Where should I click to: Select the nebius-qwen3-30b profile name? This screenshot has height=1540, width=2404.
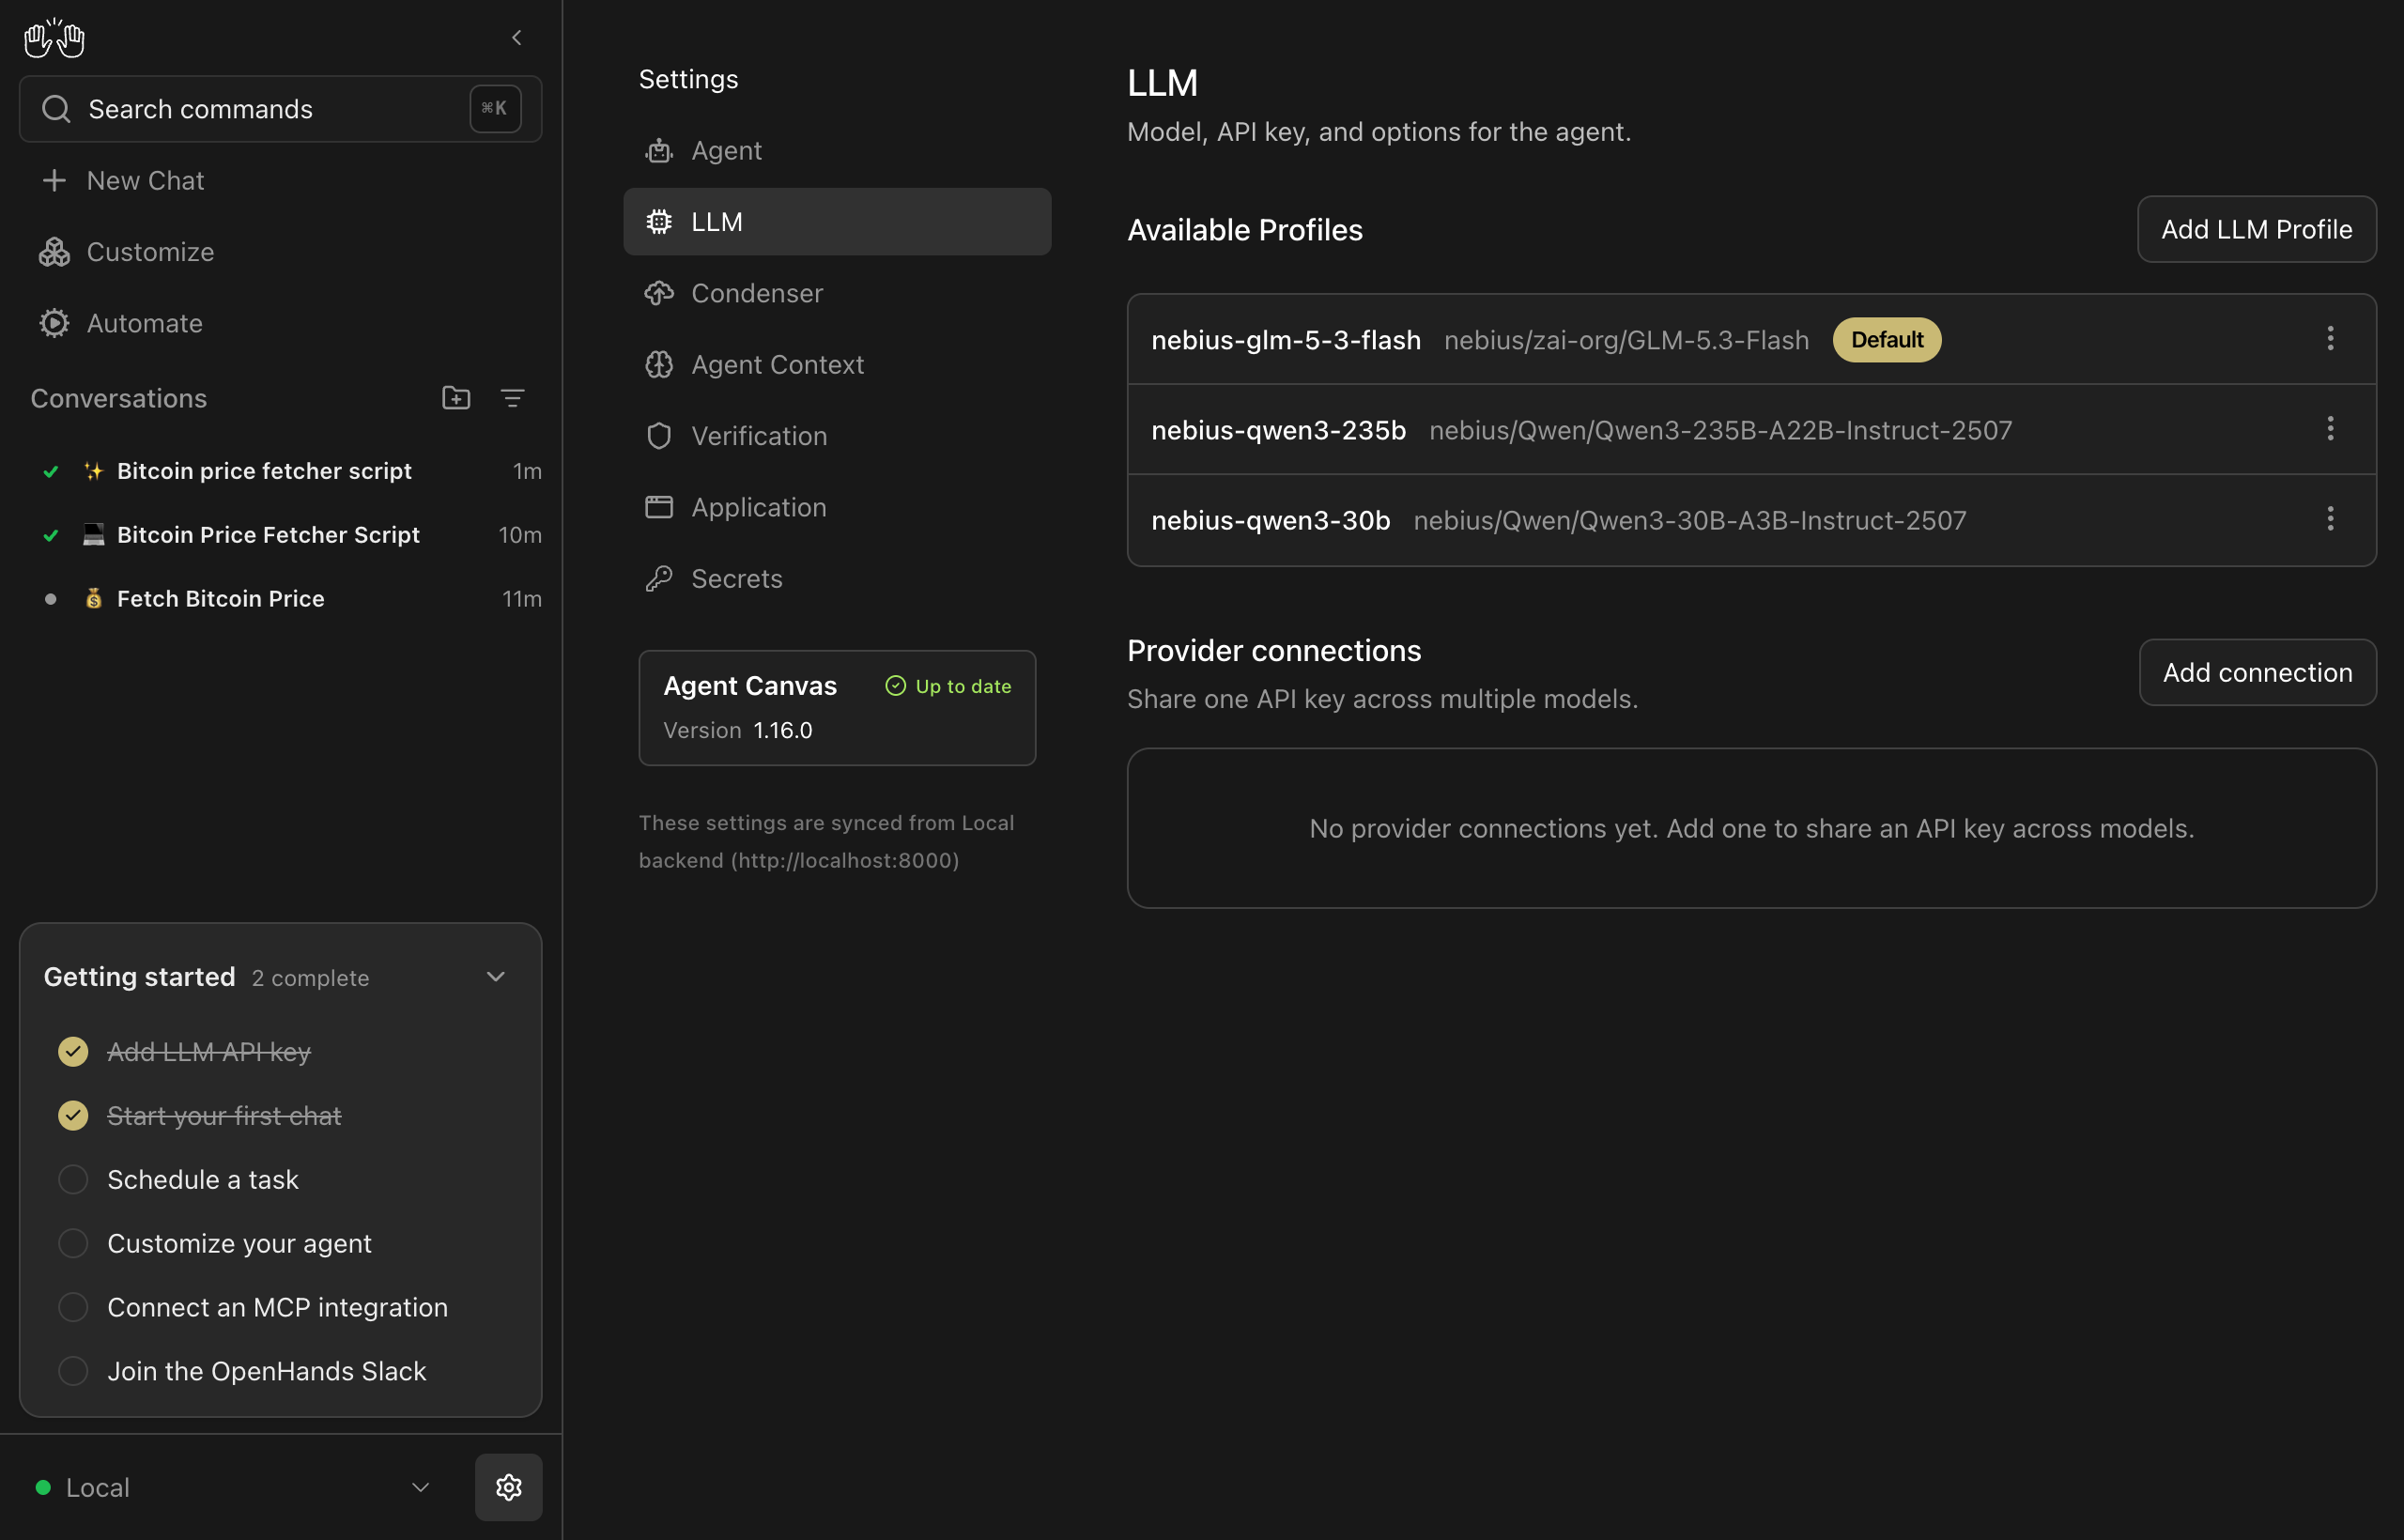[x=1270, y=520]
